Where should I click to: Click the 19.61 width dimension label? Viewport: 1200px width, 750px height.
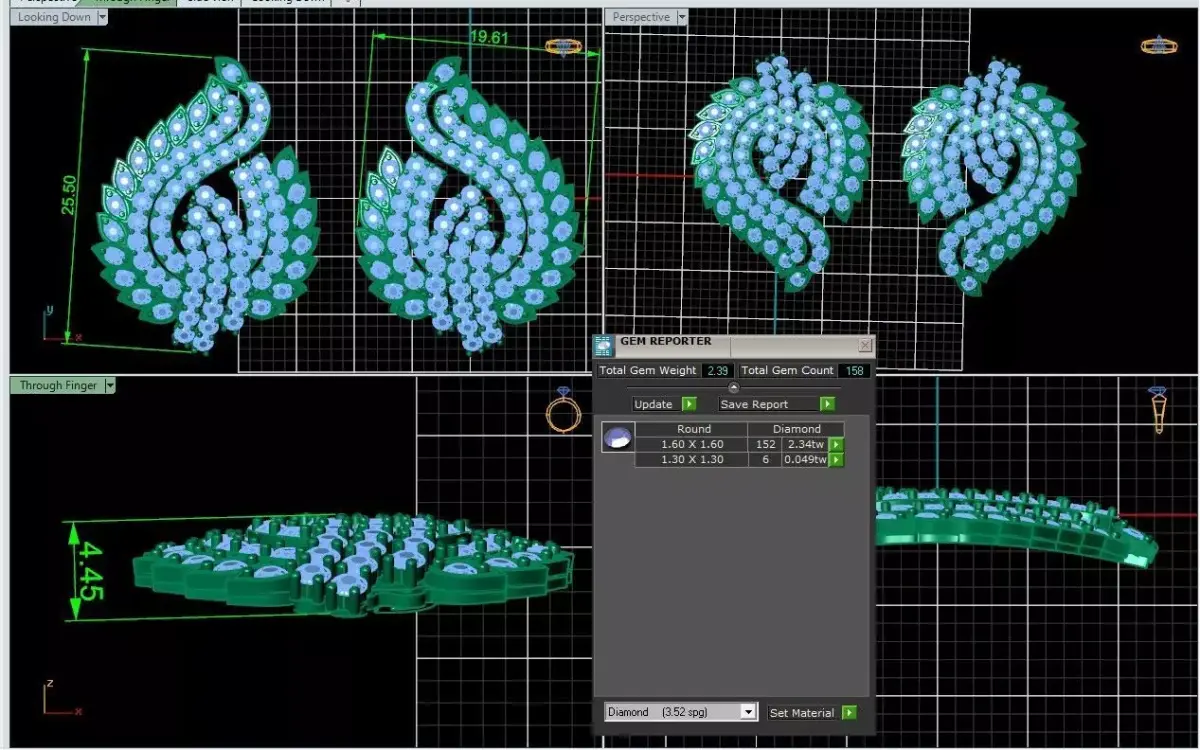click(x=490, y=37)
